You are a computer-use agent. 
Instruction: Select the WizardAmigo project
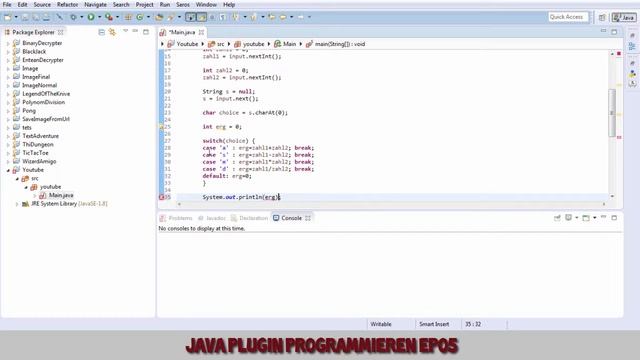tap(39, 161)
